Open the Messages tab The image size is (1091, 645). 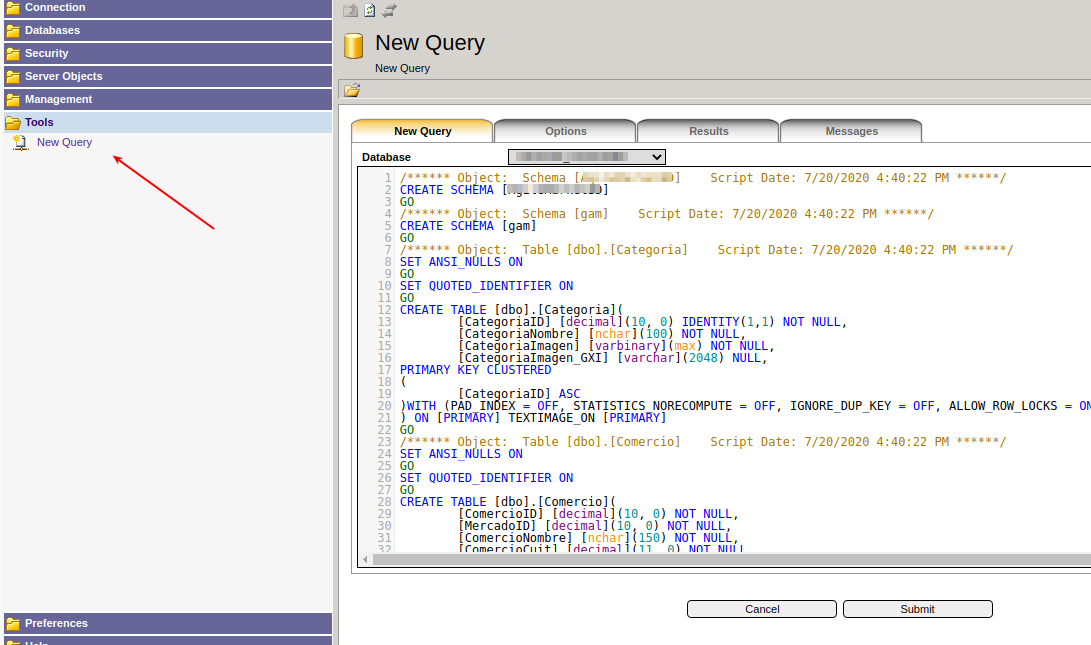tap(852, 131)
